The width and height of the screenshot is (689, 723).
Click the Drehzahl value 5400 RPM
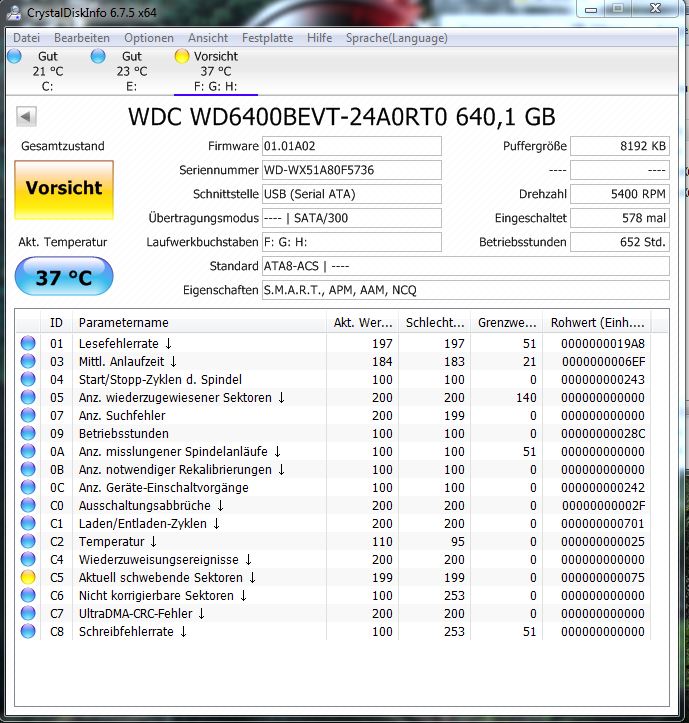pyautogui.click(x=620, y=194)
